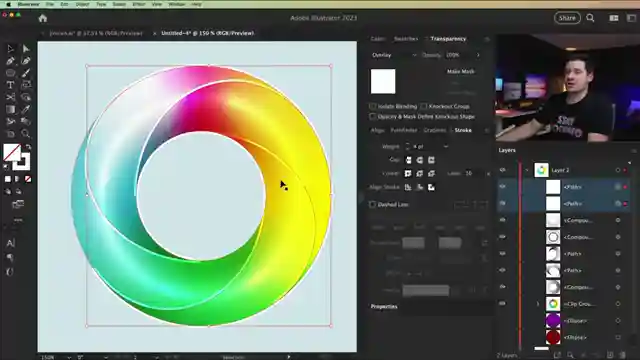
Task: Check Opacity & Mask Define Knockout Shape
Action: click(x=372, y=116)
